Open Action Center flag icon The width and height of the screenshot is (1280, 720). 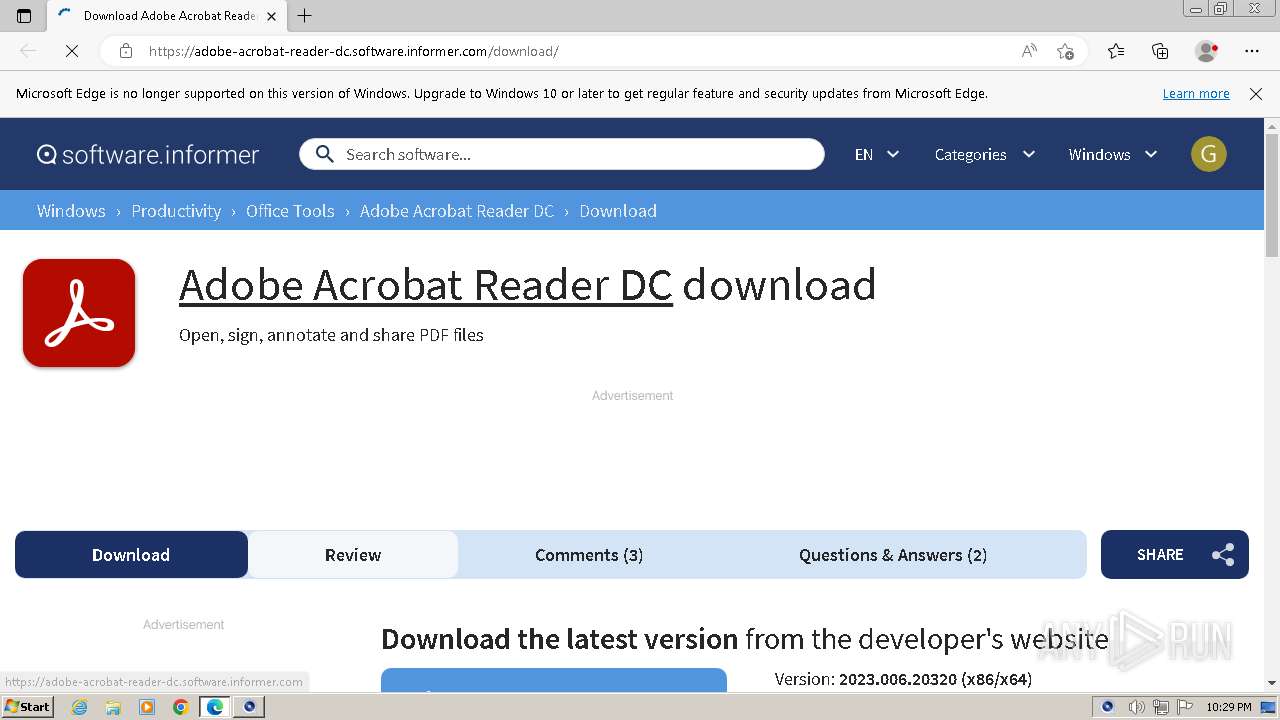1183,707
